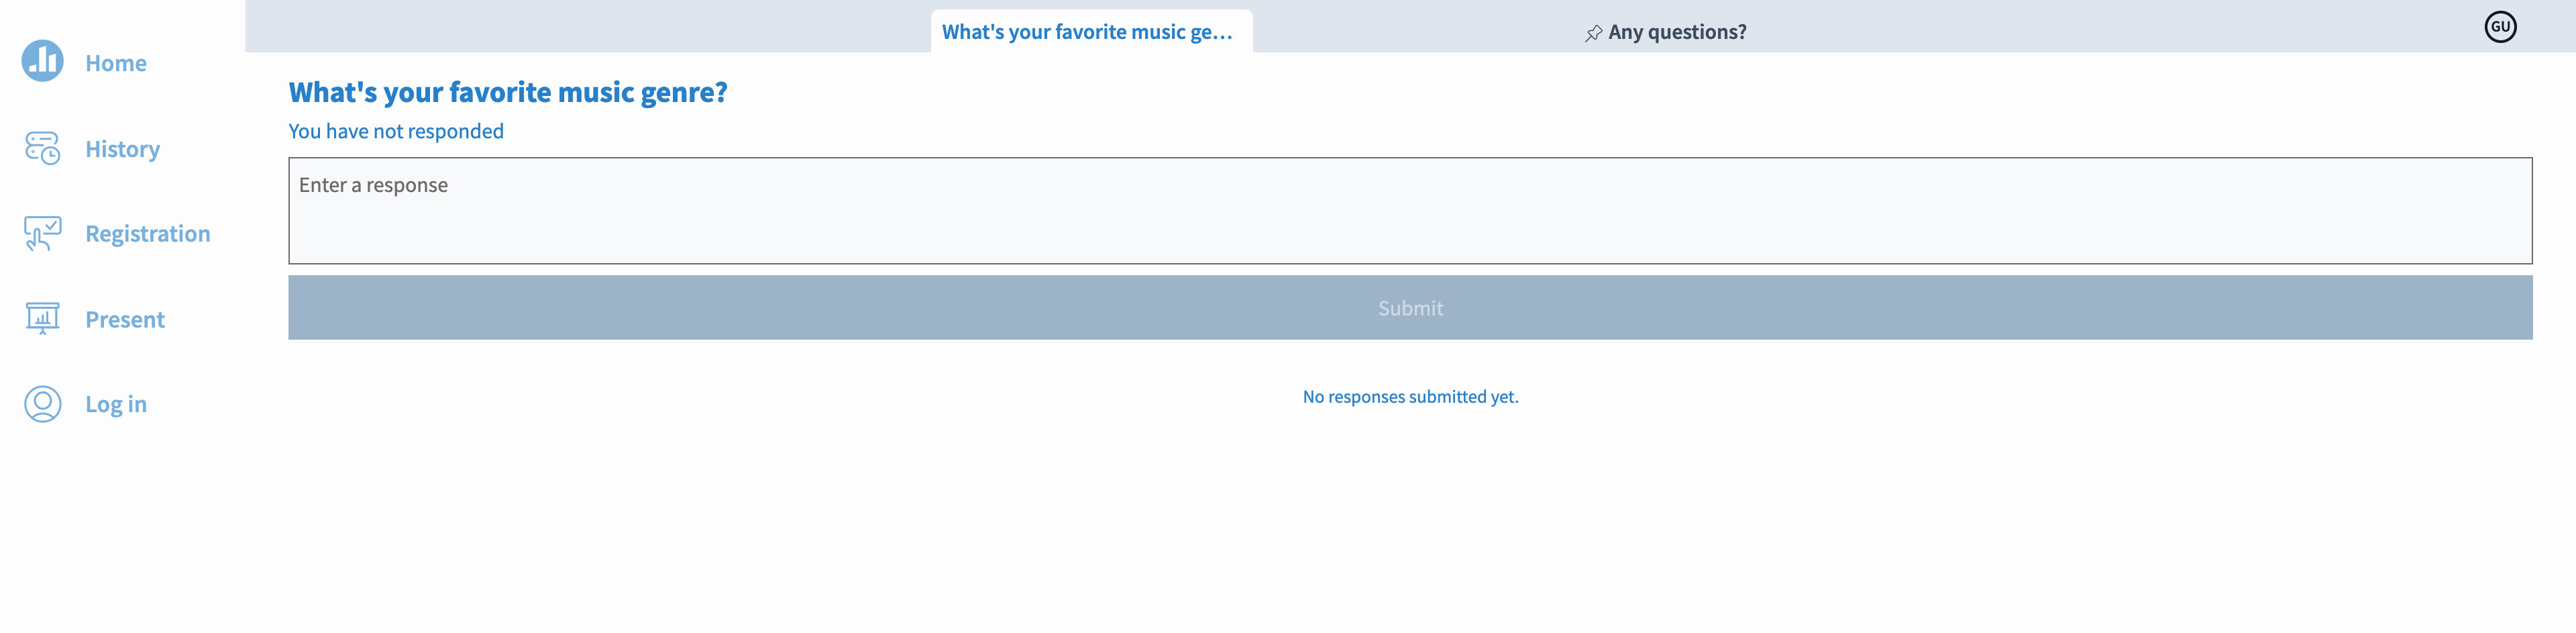Click the No responses submitted yet message
This screenshot has height=633, width=2576.
click(1410, 397)
